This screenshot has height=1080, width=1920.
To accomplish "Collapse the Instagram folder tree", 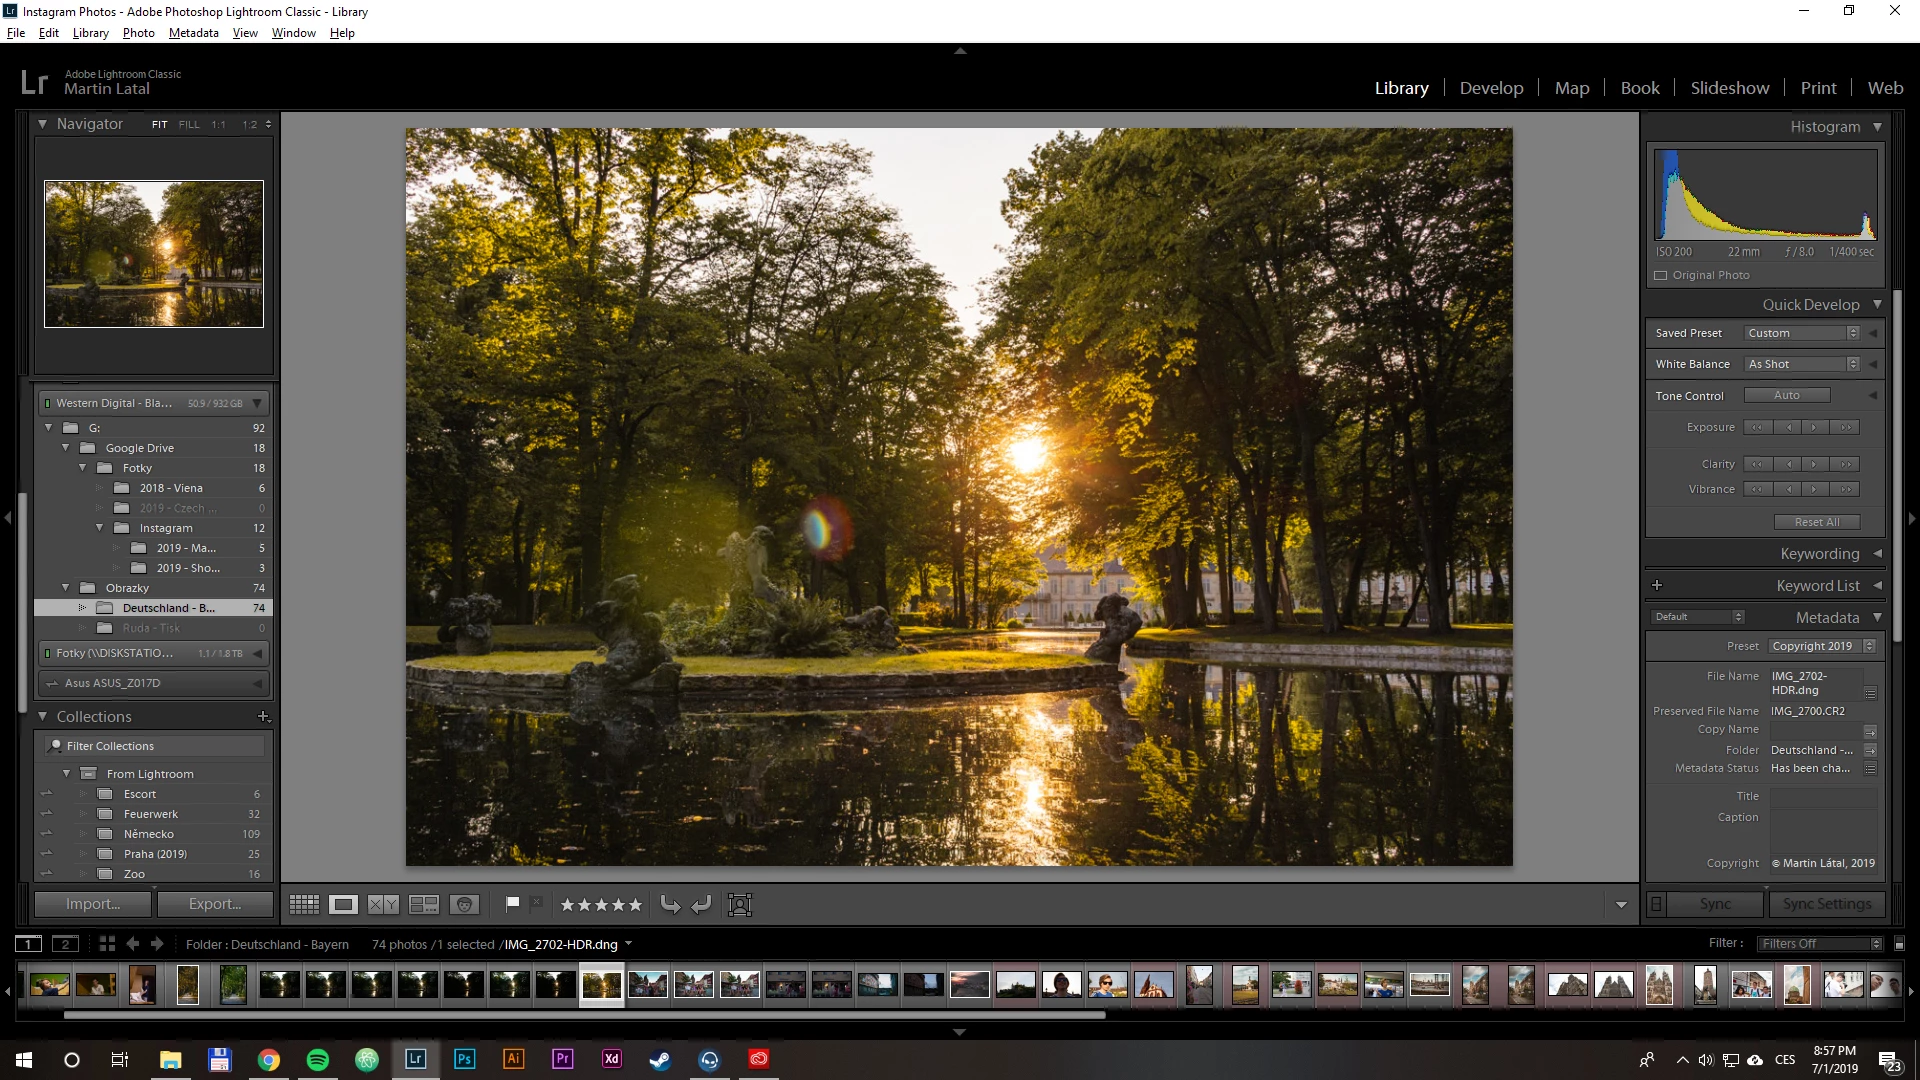I will pos(99,528).
